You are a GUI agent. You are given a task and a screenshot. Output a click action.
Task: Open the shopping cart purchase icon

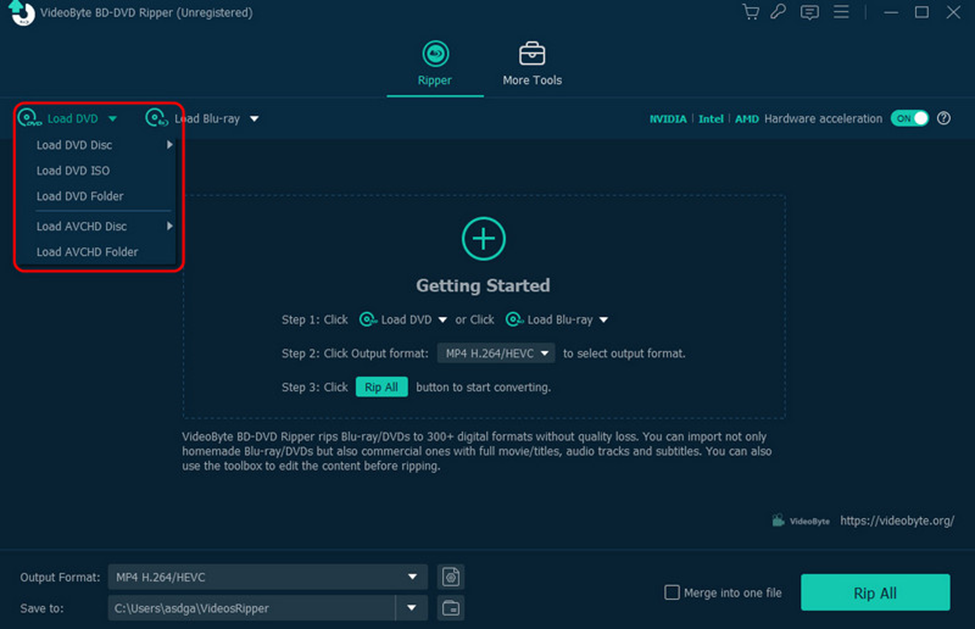pos(751,12)
